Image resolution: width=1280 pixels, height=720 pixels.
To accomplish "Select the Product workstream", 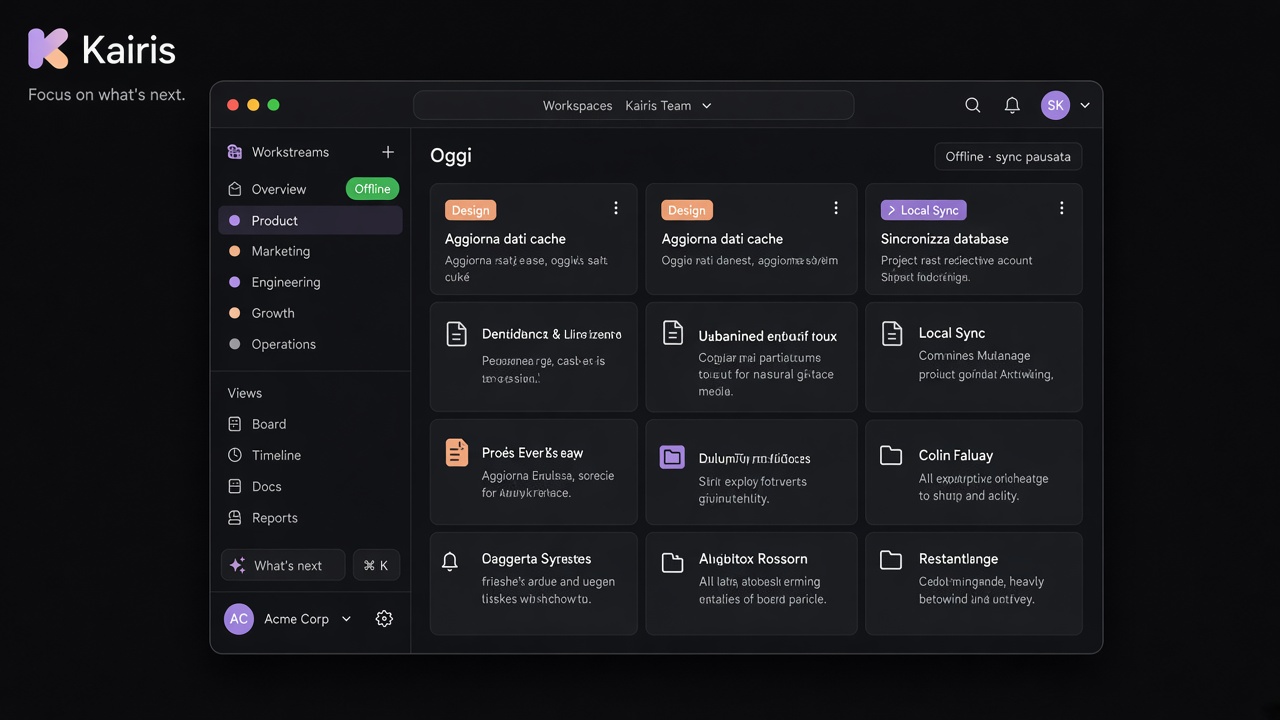I will tap(310, 220).
